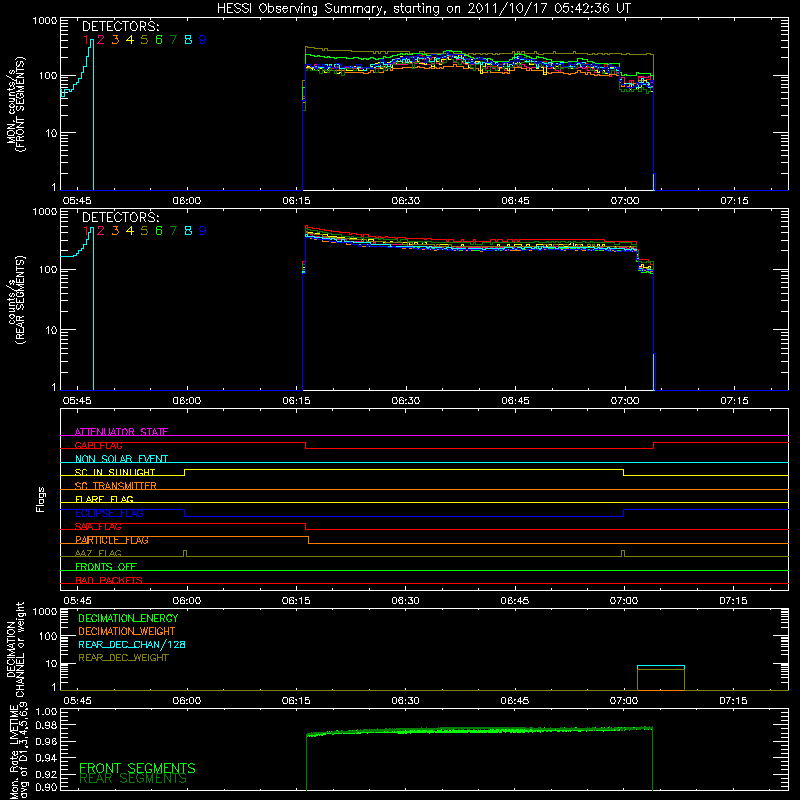The height and width of the screenshot is (800, 800).
Task: Click the 07:00 time label under decimation plot
Action: point(624,701)
